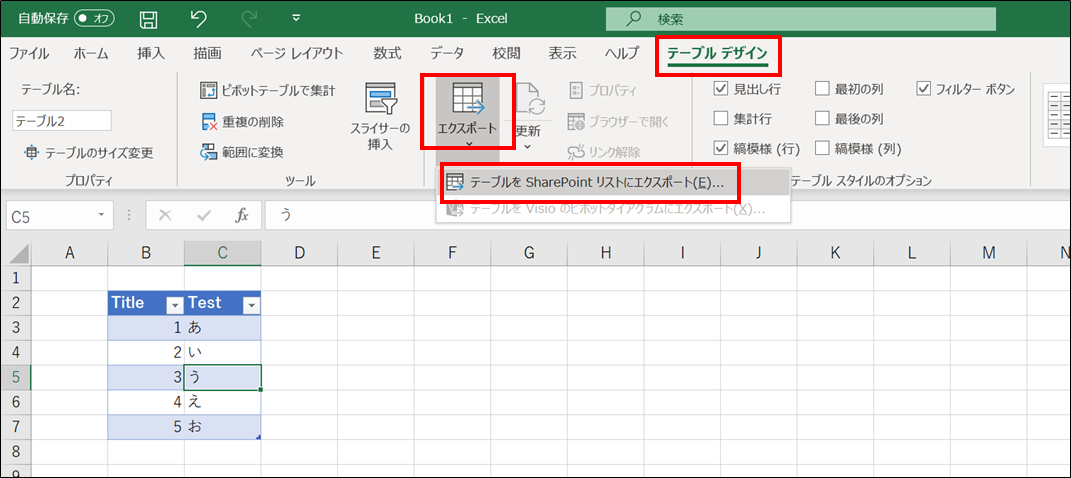Open the 描画 tab
Viewport: 1071px width, 478px height.
click(207, 53)
